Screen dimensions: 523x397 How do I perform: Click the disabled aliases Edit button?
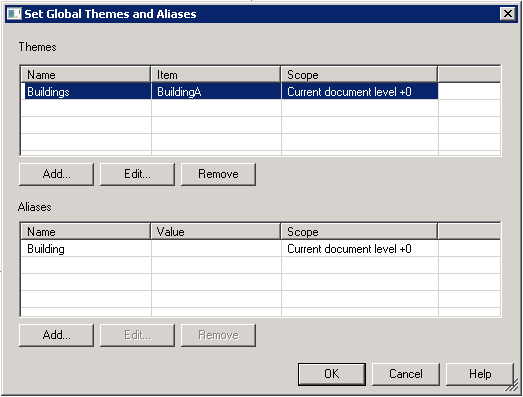coord(137,335)
